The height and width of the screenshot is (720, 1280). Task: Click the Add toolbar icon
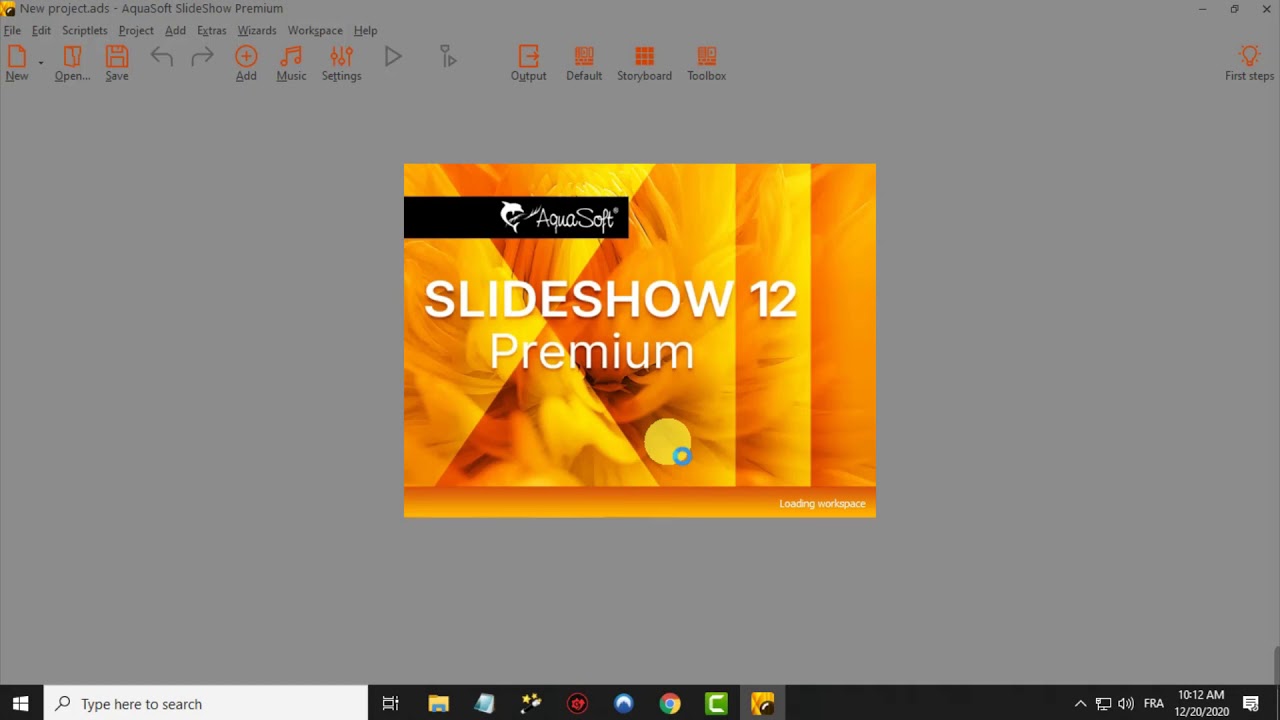[x=246, y=63]
